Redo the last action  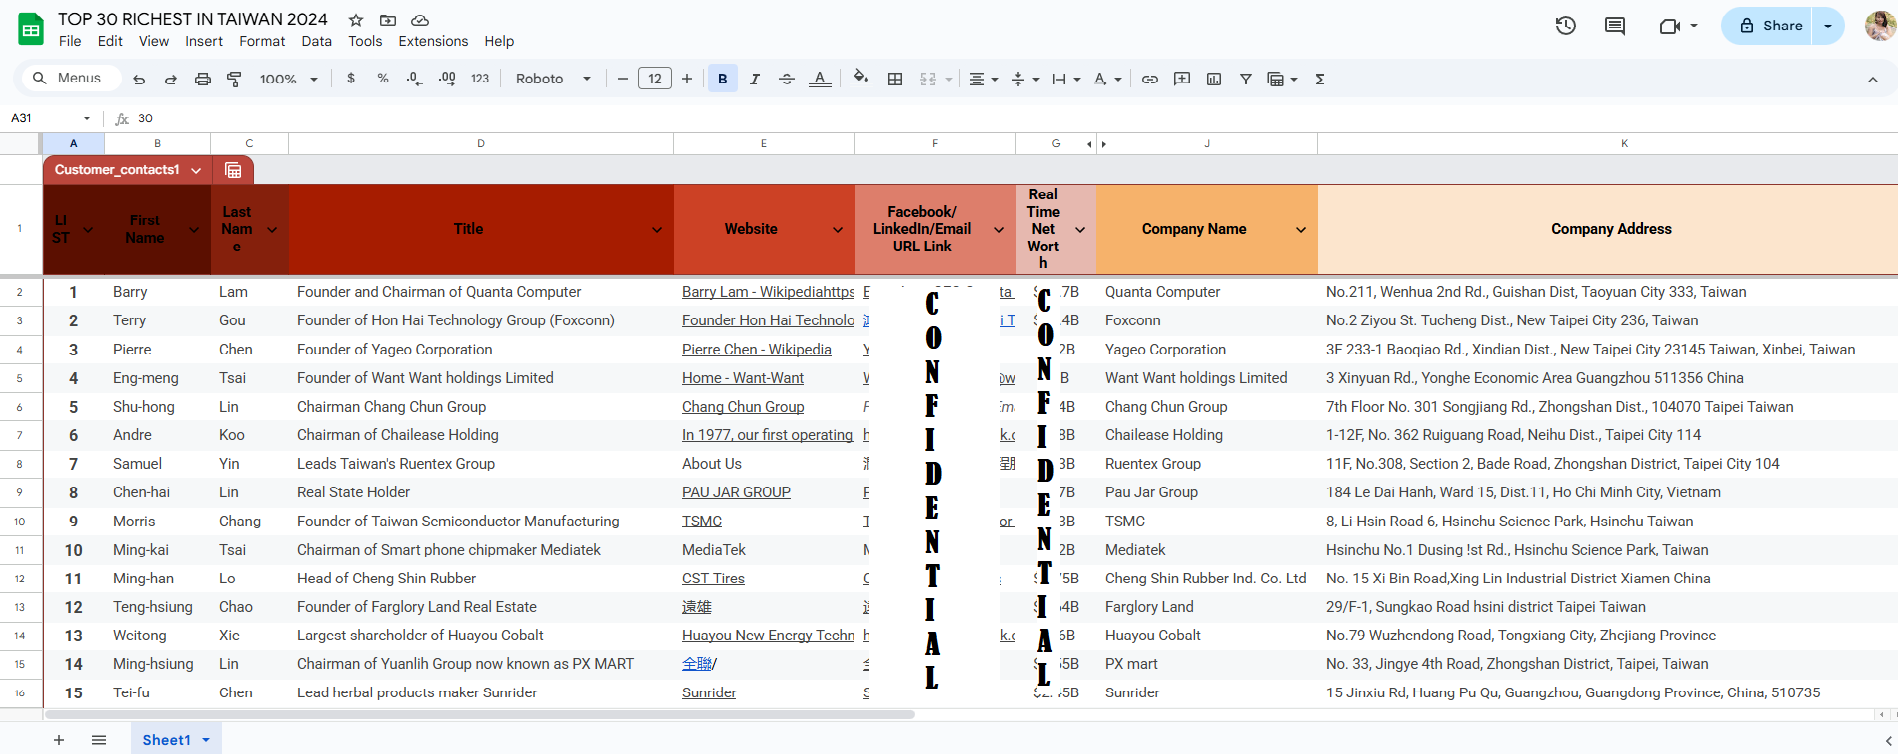click(x=171, y=79)
